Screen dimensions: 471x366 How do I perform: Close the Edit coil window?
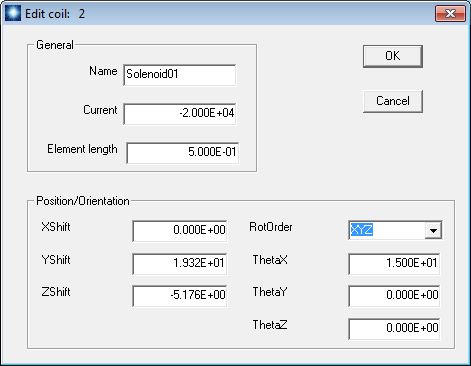[x=450, y=14]
